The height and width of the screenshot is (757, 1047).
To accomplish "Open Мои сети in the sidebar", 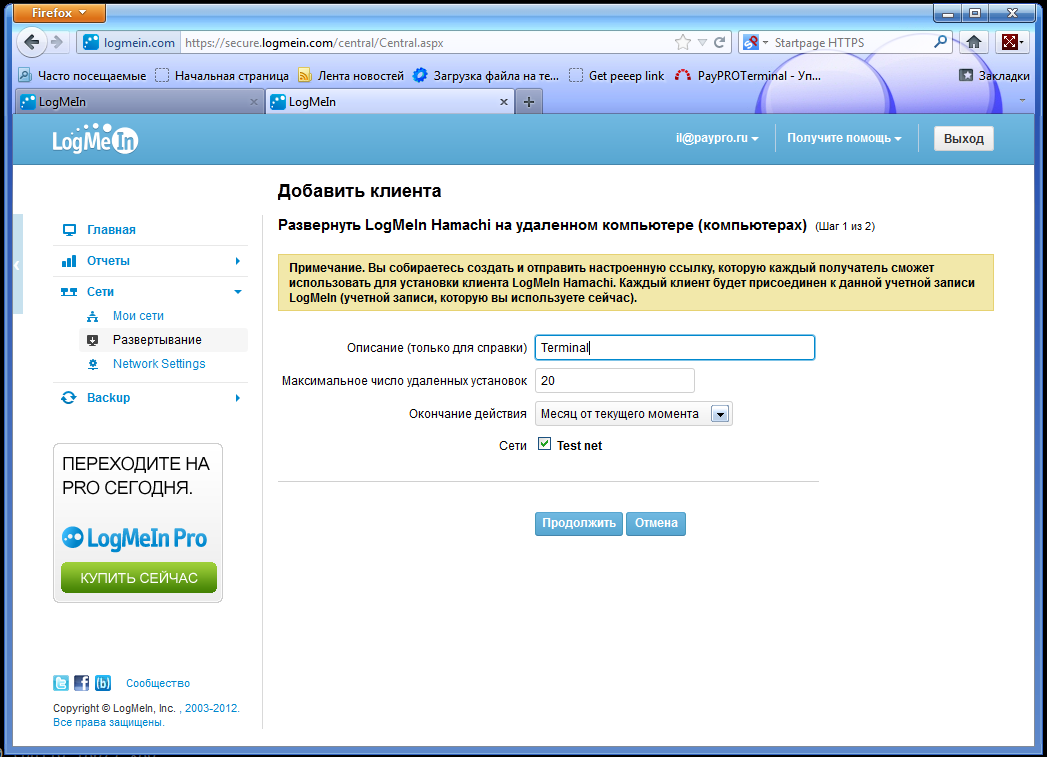I will (x=138, y=316).
